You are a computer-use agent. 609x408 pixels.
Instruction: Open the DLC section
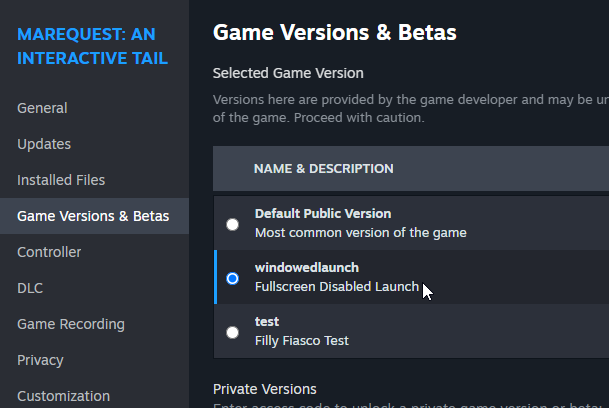(x=30, y=288)
